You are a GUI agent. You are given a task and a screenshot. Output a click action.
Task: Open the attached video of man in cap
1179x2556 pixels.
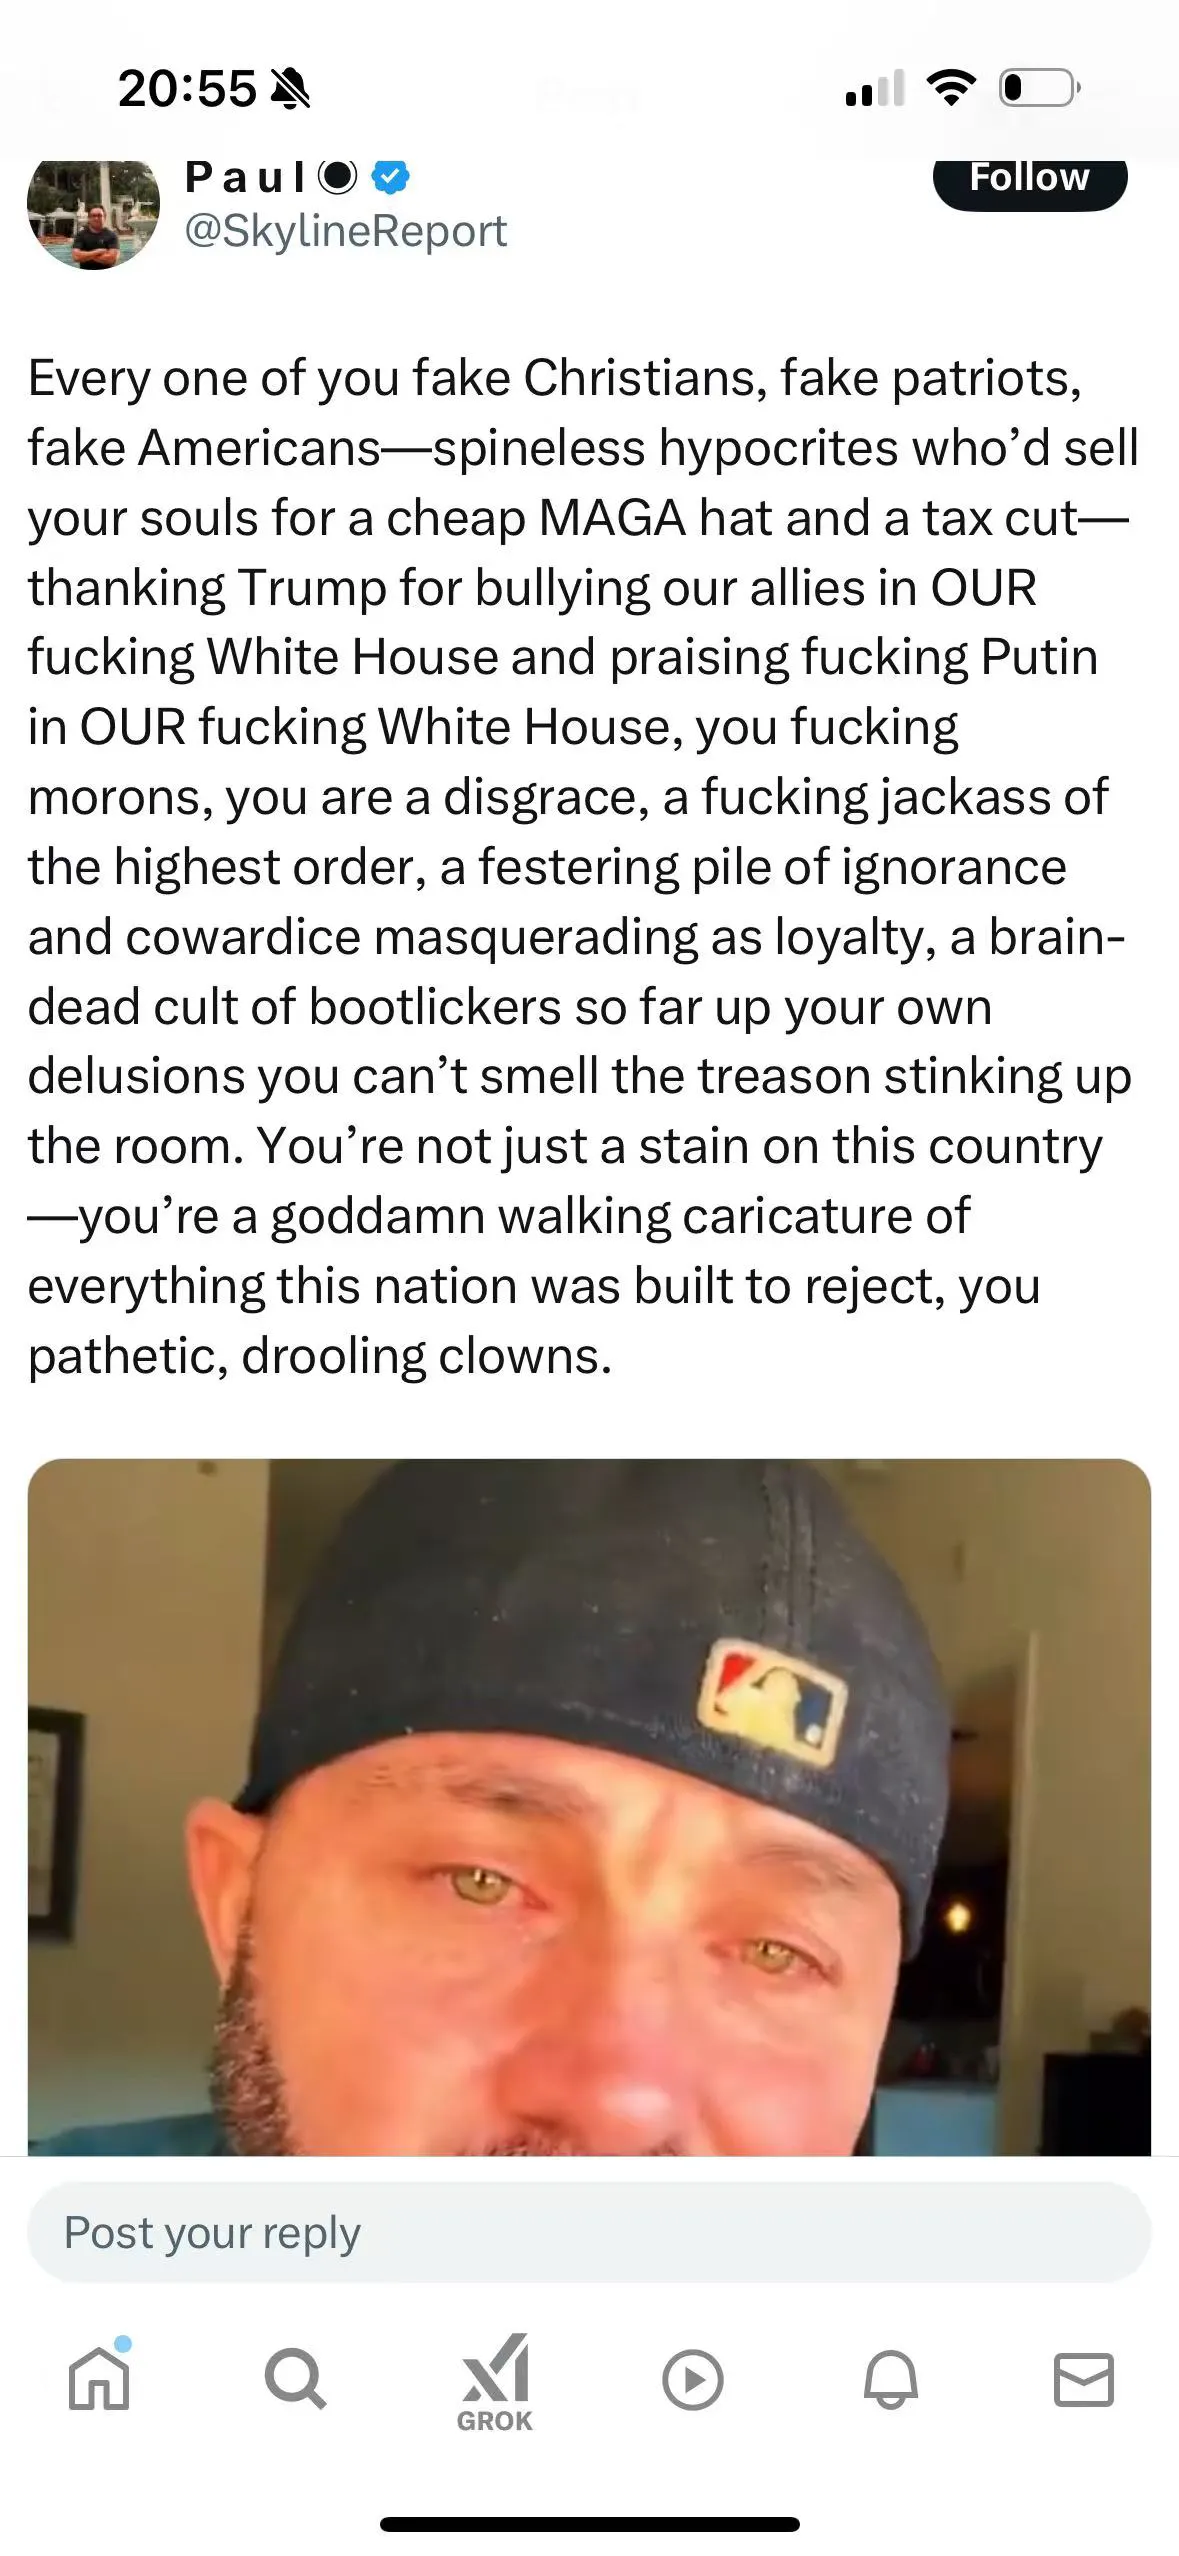(x=589, y=1807)
